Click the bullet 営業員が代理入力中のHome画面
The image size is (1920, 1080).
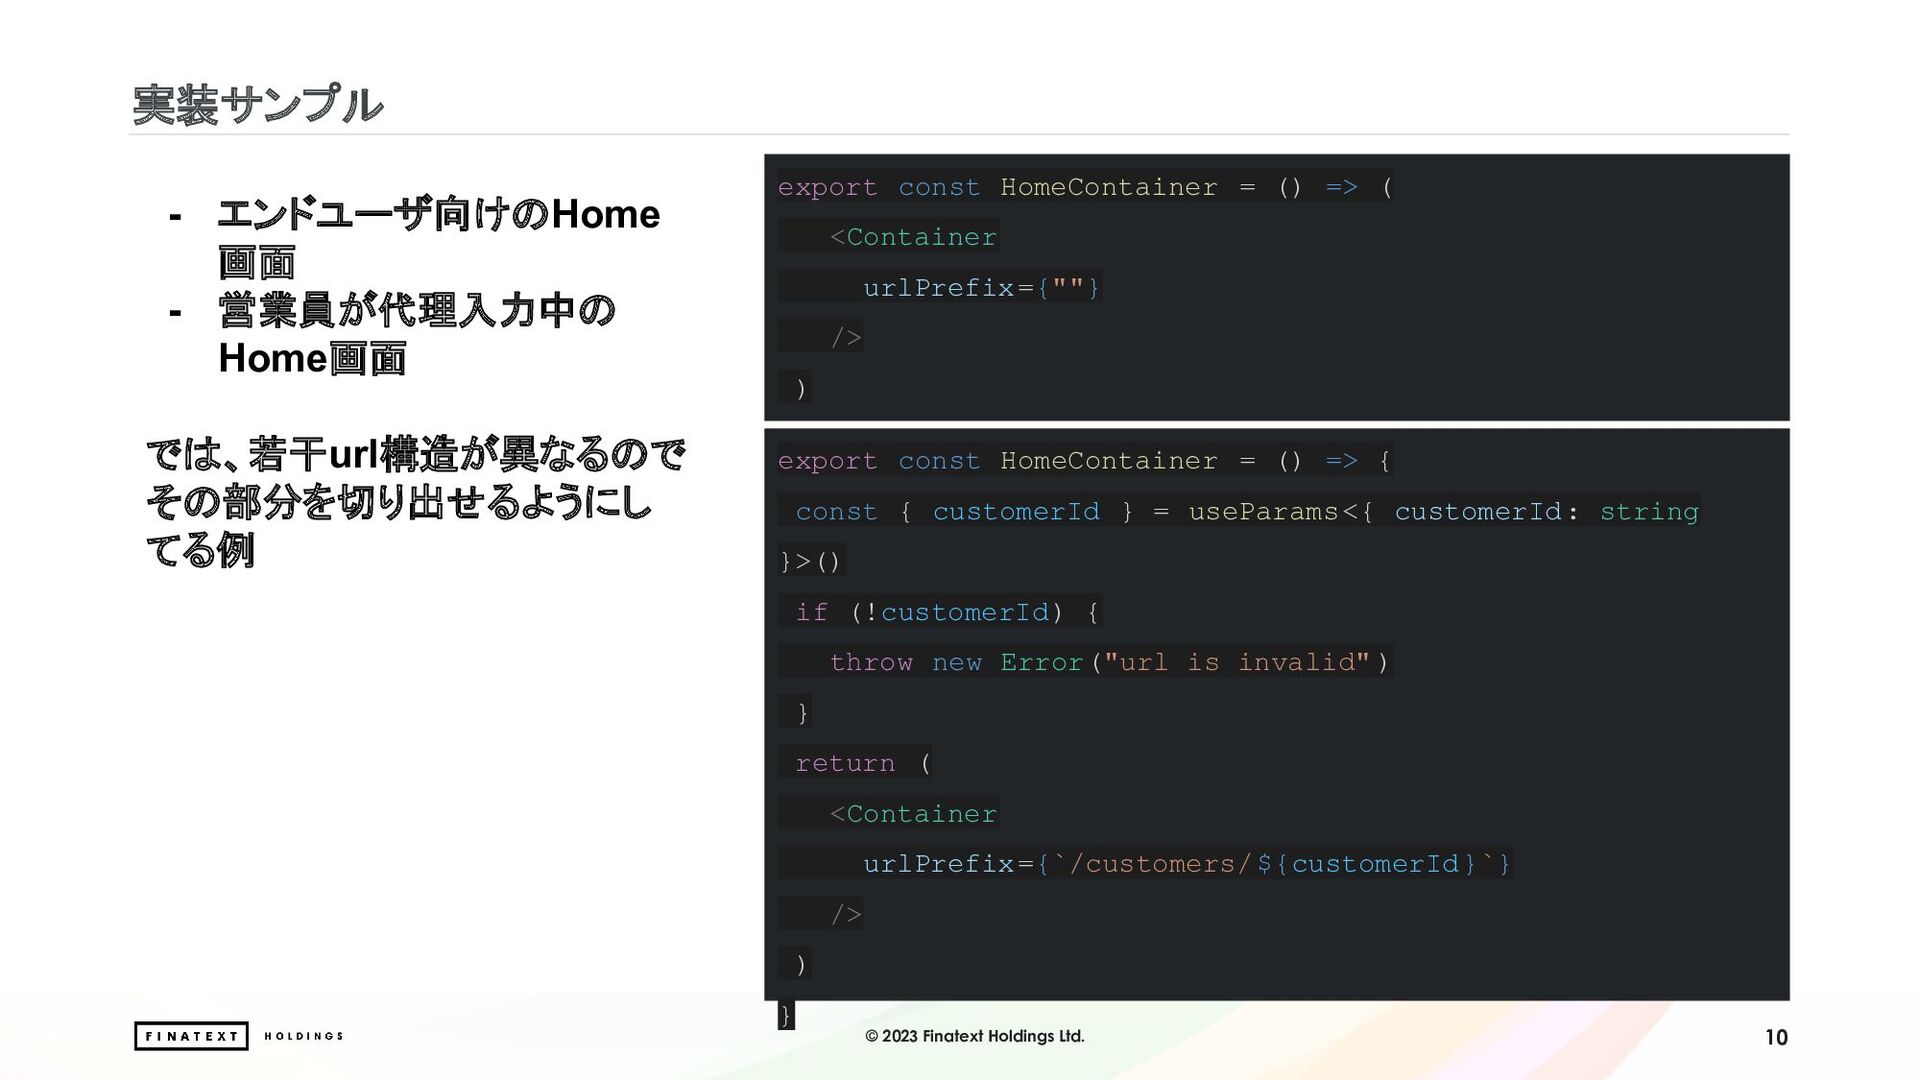416,334
